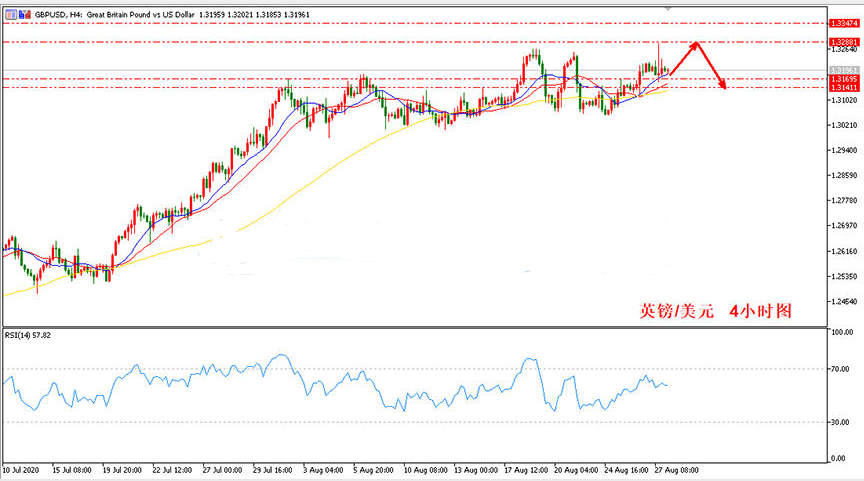Click the 29 Jul 16:00 time label
Viewport: 864px width, 481px height.
(272, 470)
